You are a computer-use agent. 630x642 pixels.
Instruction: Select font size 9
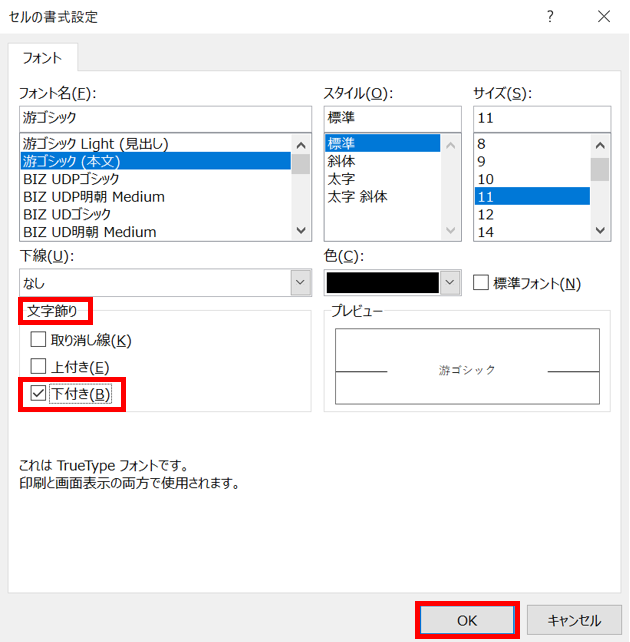point(532,161)
